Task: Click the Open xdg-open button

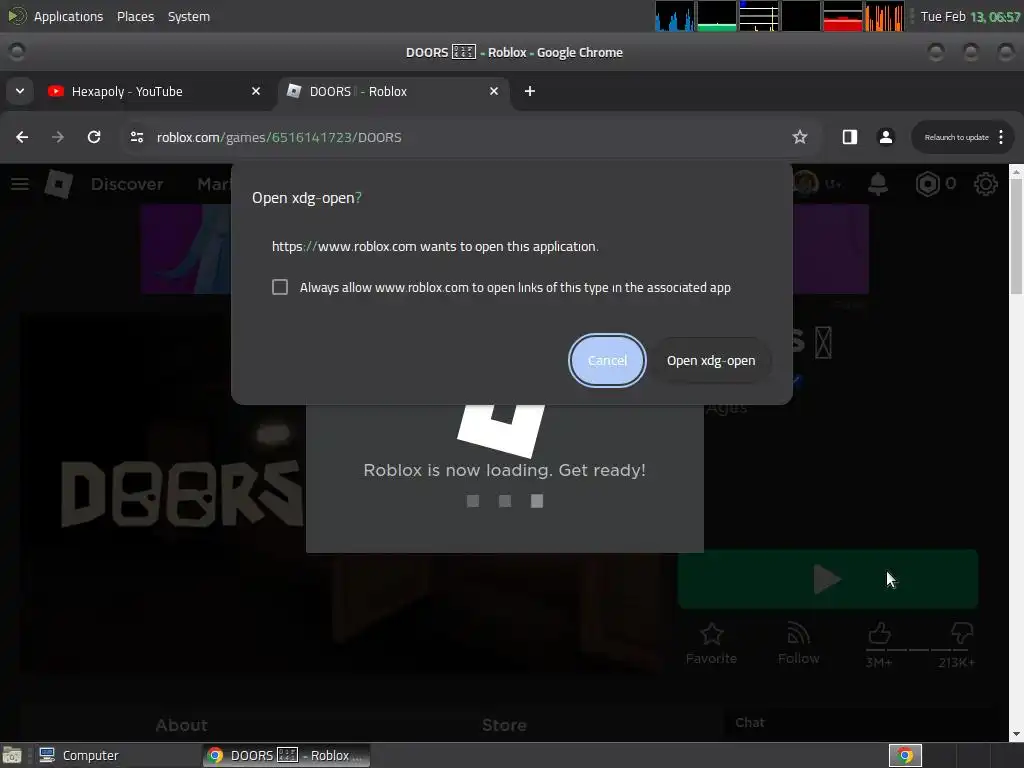Action: click(x=711, y=360)
